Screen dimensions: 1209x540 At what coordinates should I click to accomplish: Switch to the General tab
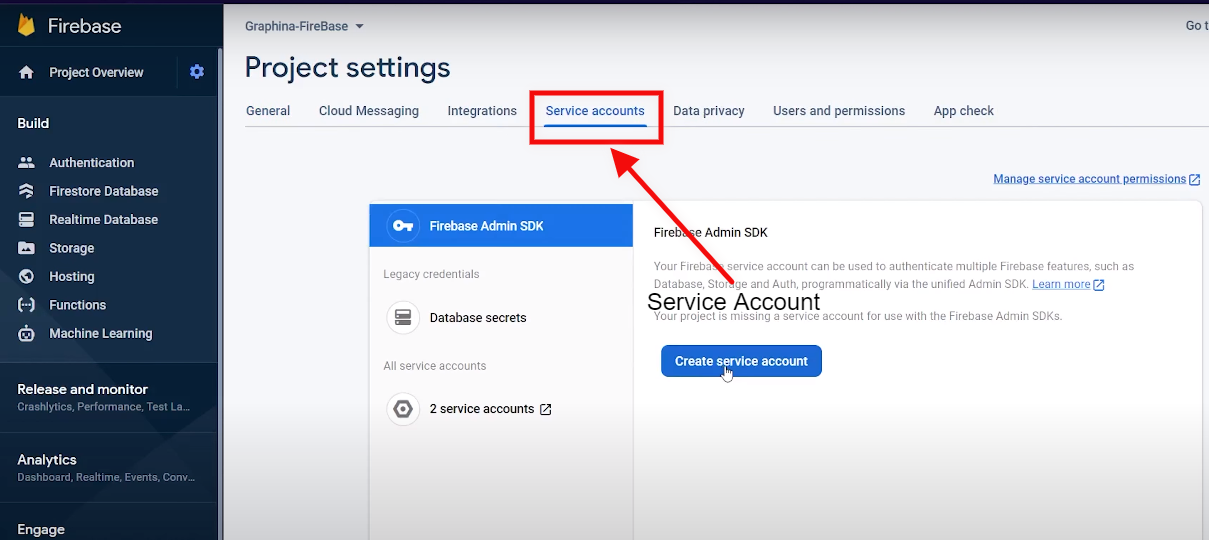[268, 111]
